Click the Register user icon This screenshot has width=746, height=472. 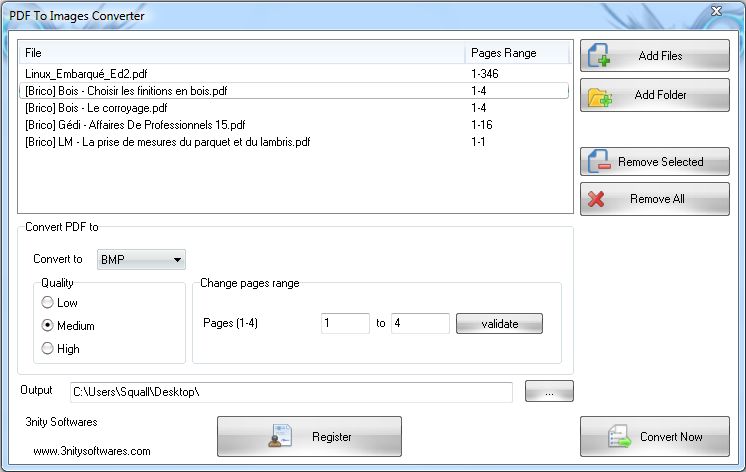coord(280,436)
